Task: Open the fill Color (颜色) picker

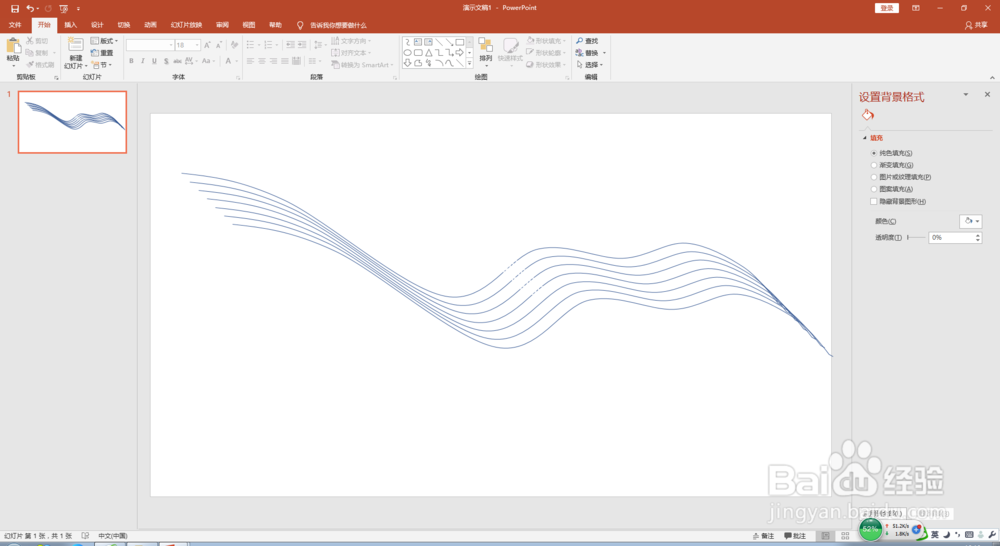Action: [x=971, y=221]
